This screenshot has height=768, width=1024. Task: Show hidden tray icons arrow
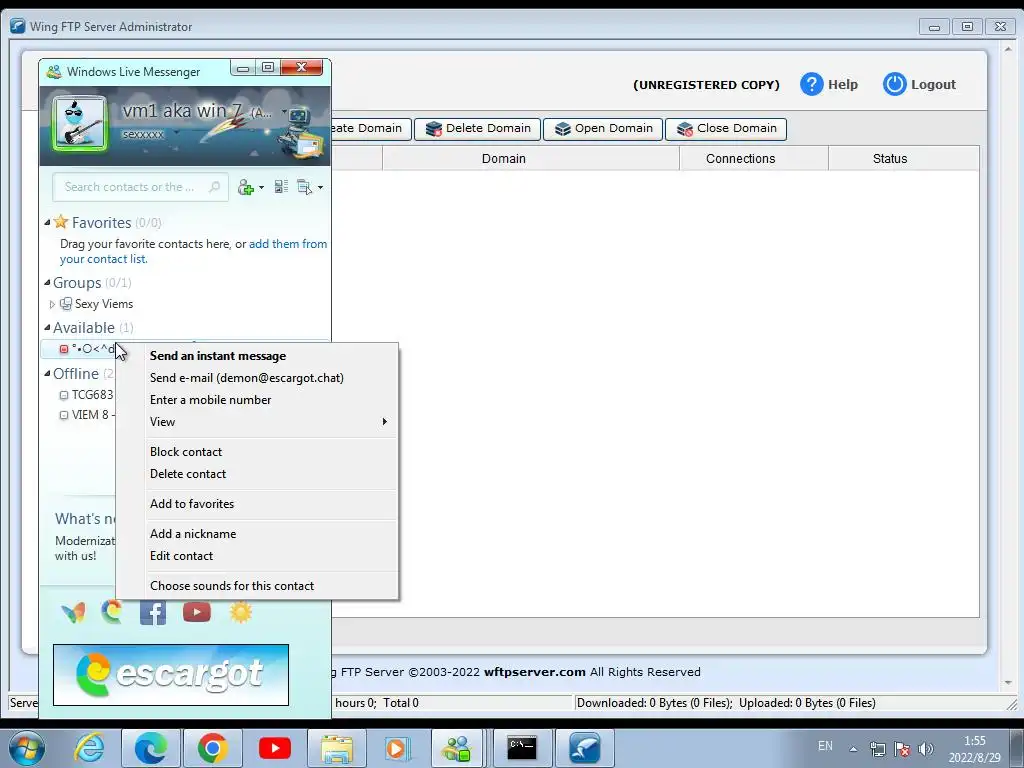pos(853,749)
